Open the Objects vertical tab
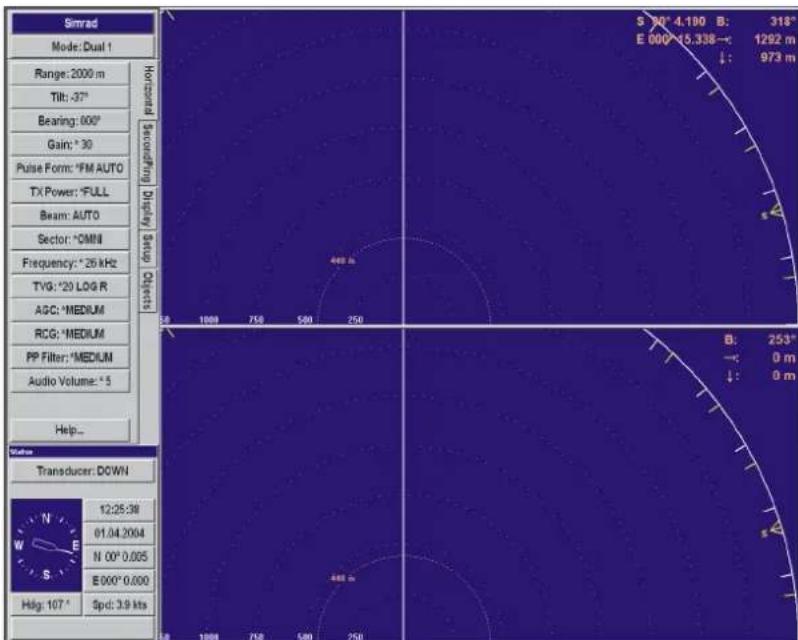The image size is (798, 640). pyautogui.click(x=148, y=290)
